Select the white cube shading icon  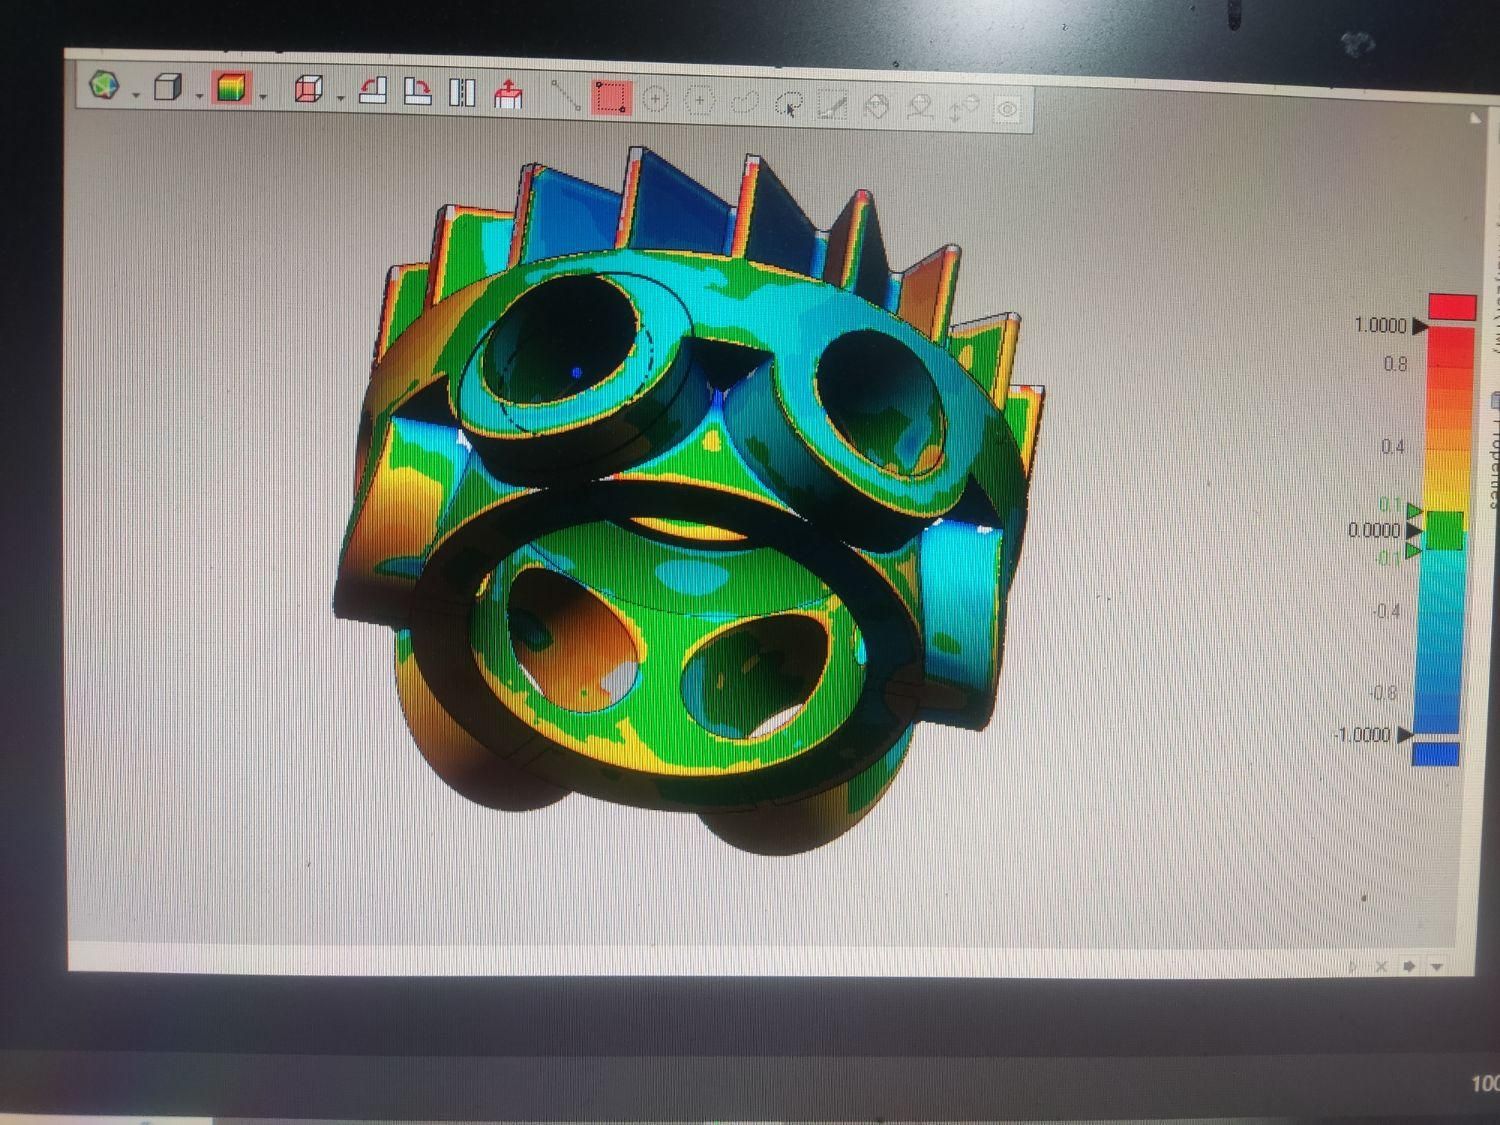click(168, 88)
